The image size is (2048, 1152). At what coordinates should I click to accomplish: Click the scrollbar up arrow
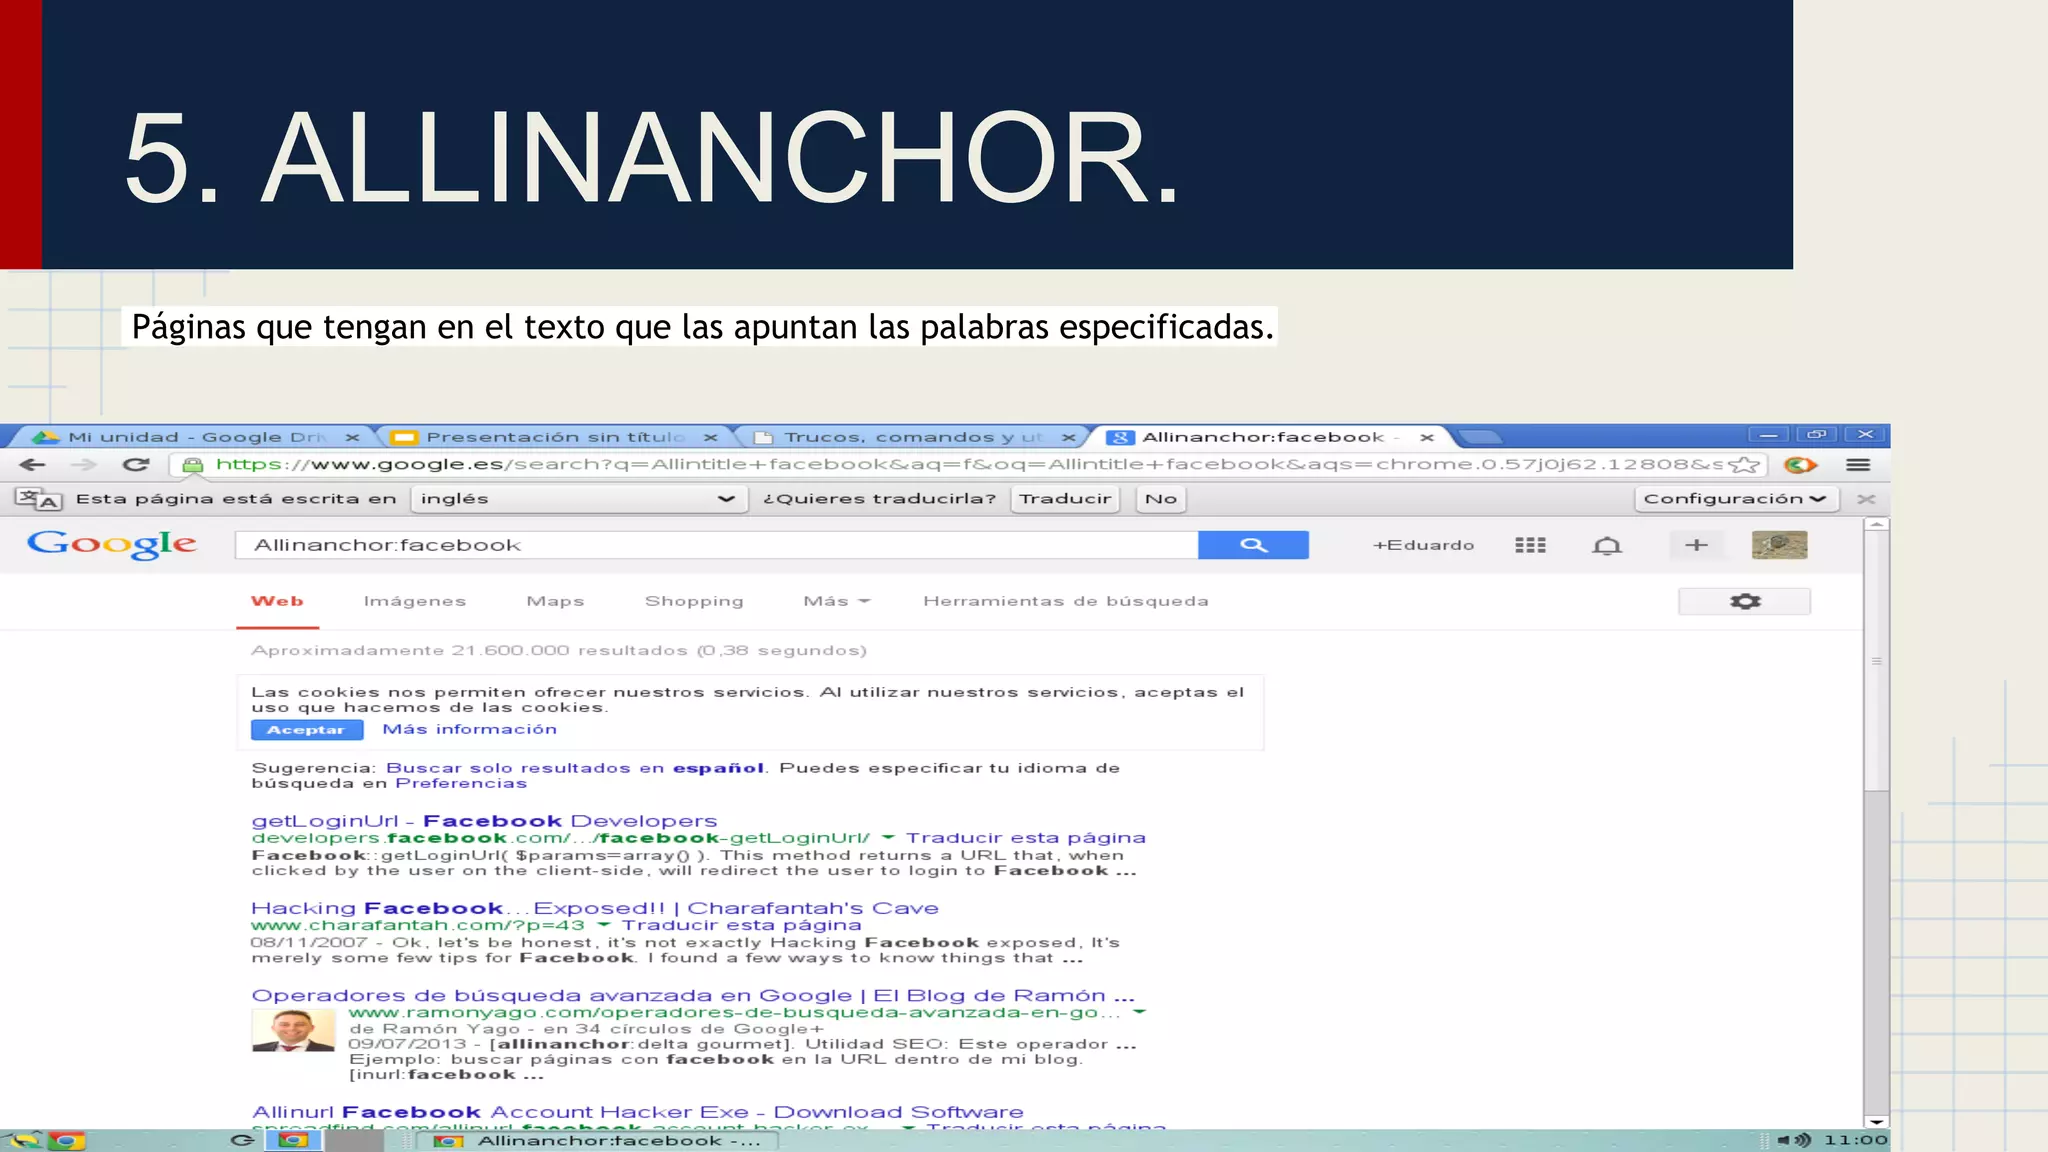coord(1877,524)
